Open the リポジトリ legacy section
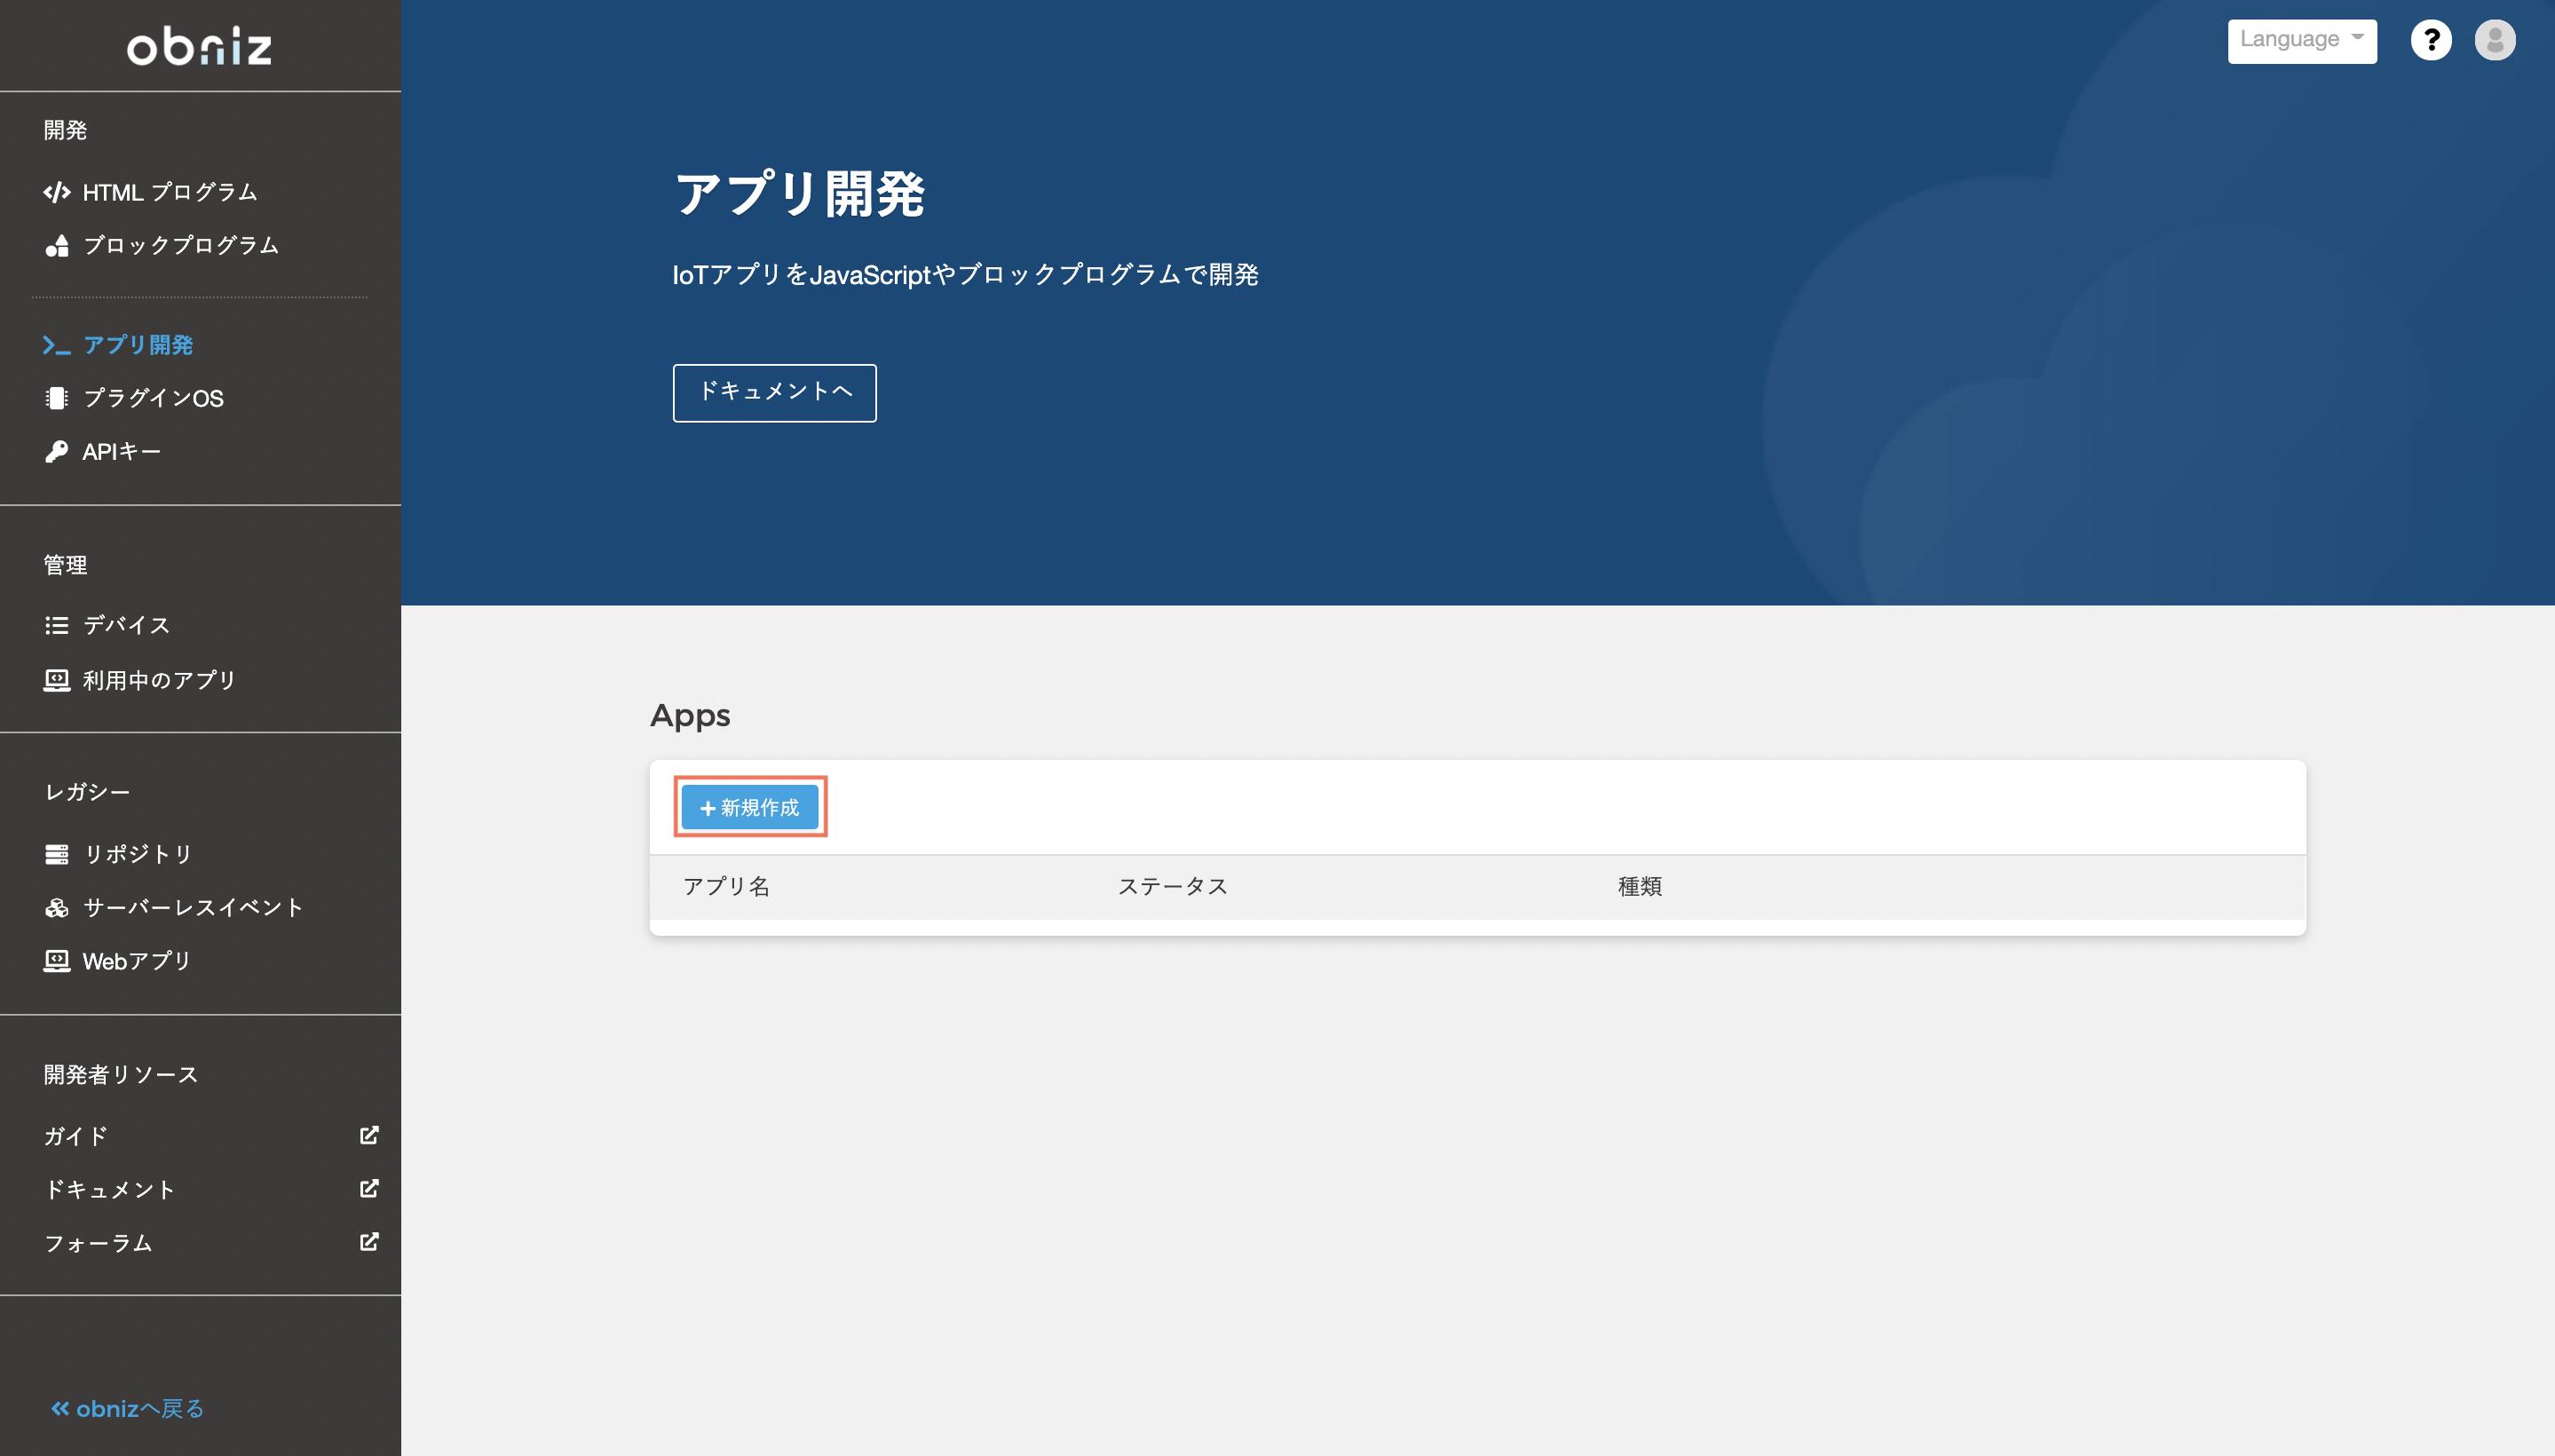This screenshot has height=1456, width=2555. (x=137, y=853)
